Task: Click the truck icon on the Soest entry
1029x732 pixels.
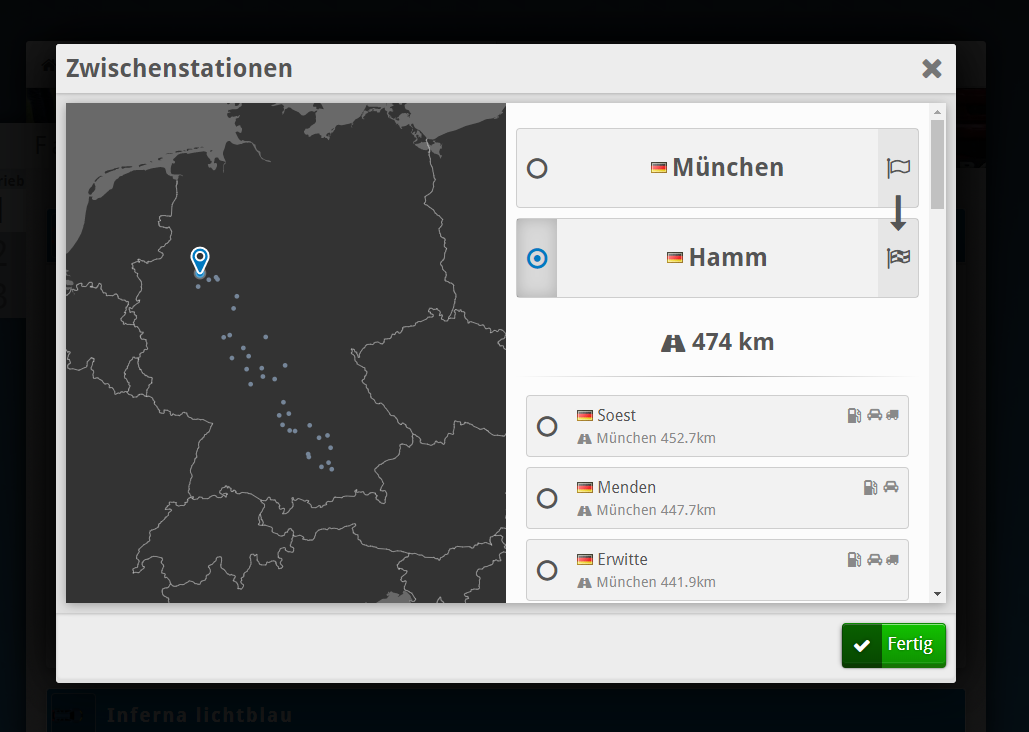Action: (x=892, y=415)
